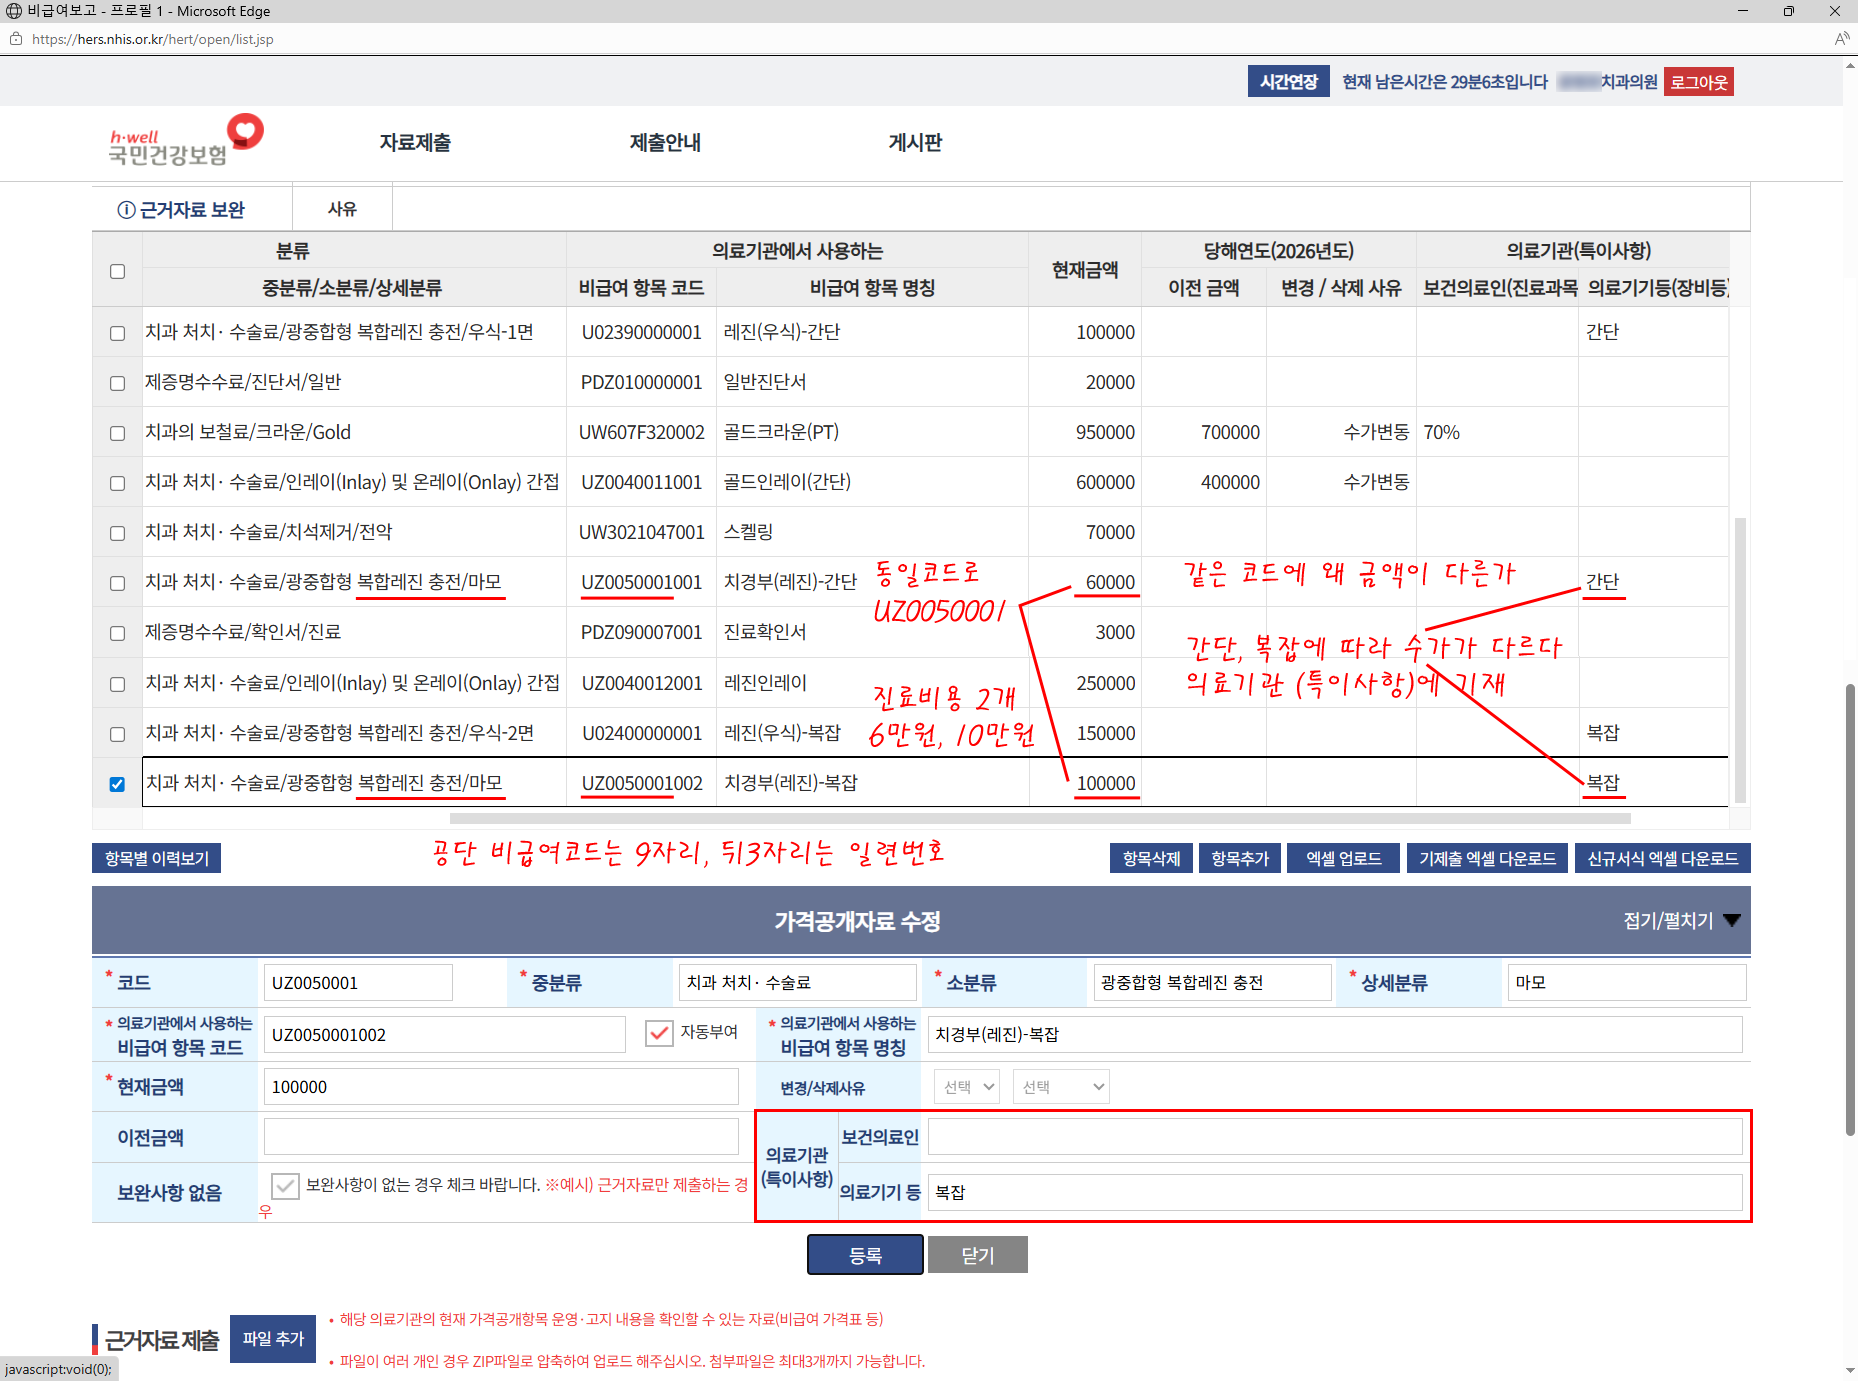Click the 시간연장 button
The image size is (1858, 1382).
(1288, 82)
